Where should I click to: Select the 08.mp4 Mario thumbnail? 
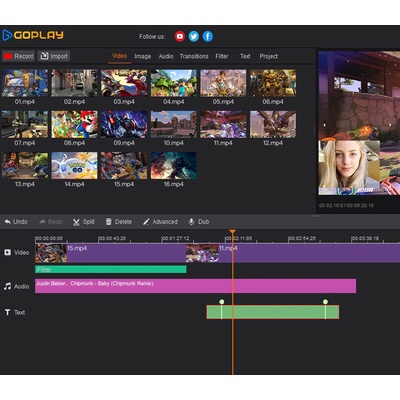point(74,124)
